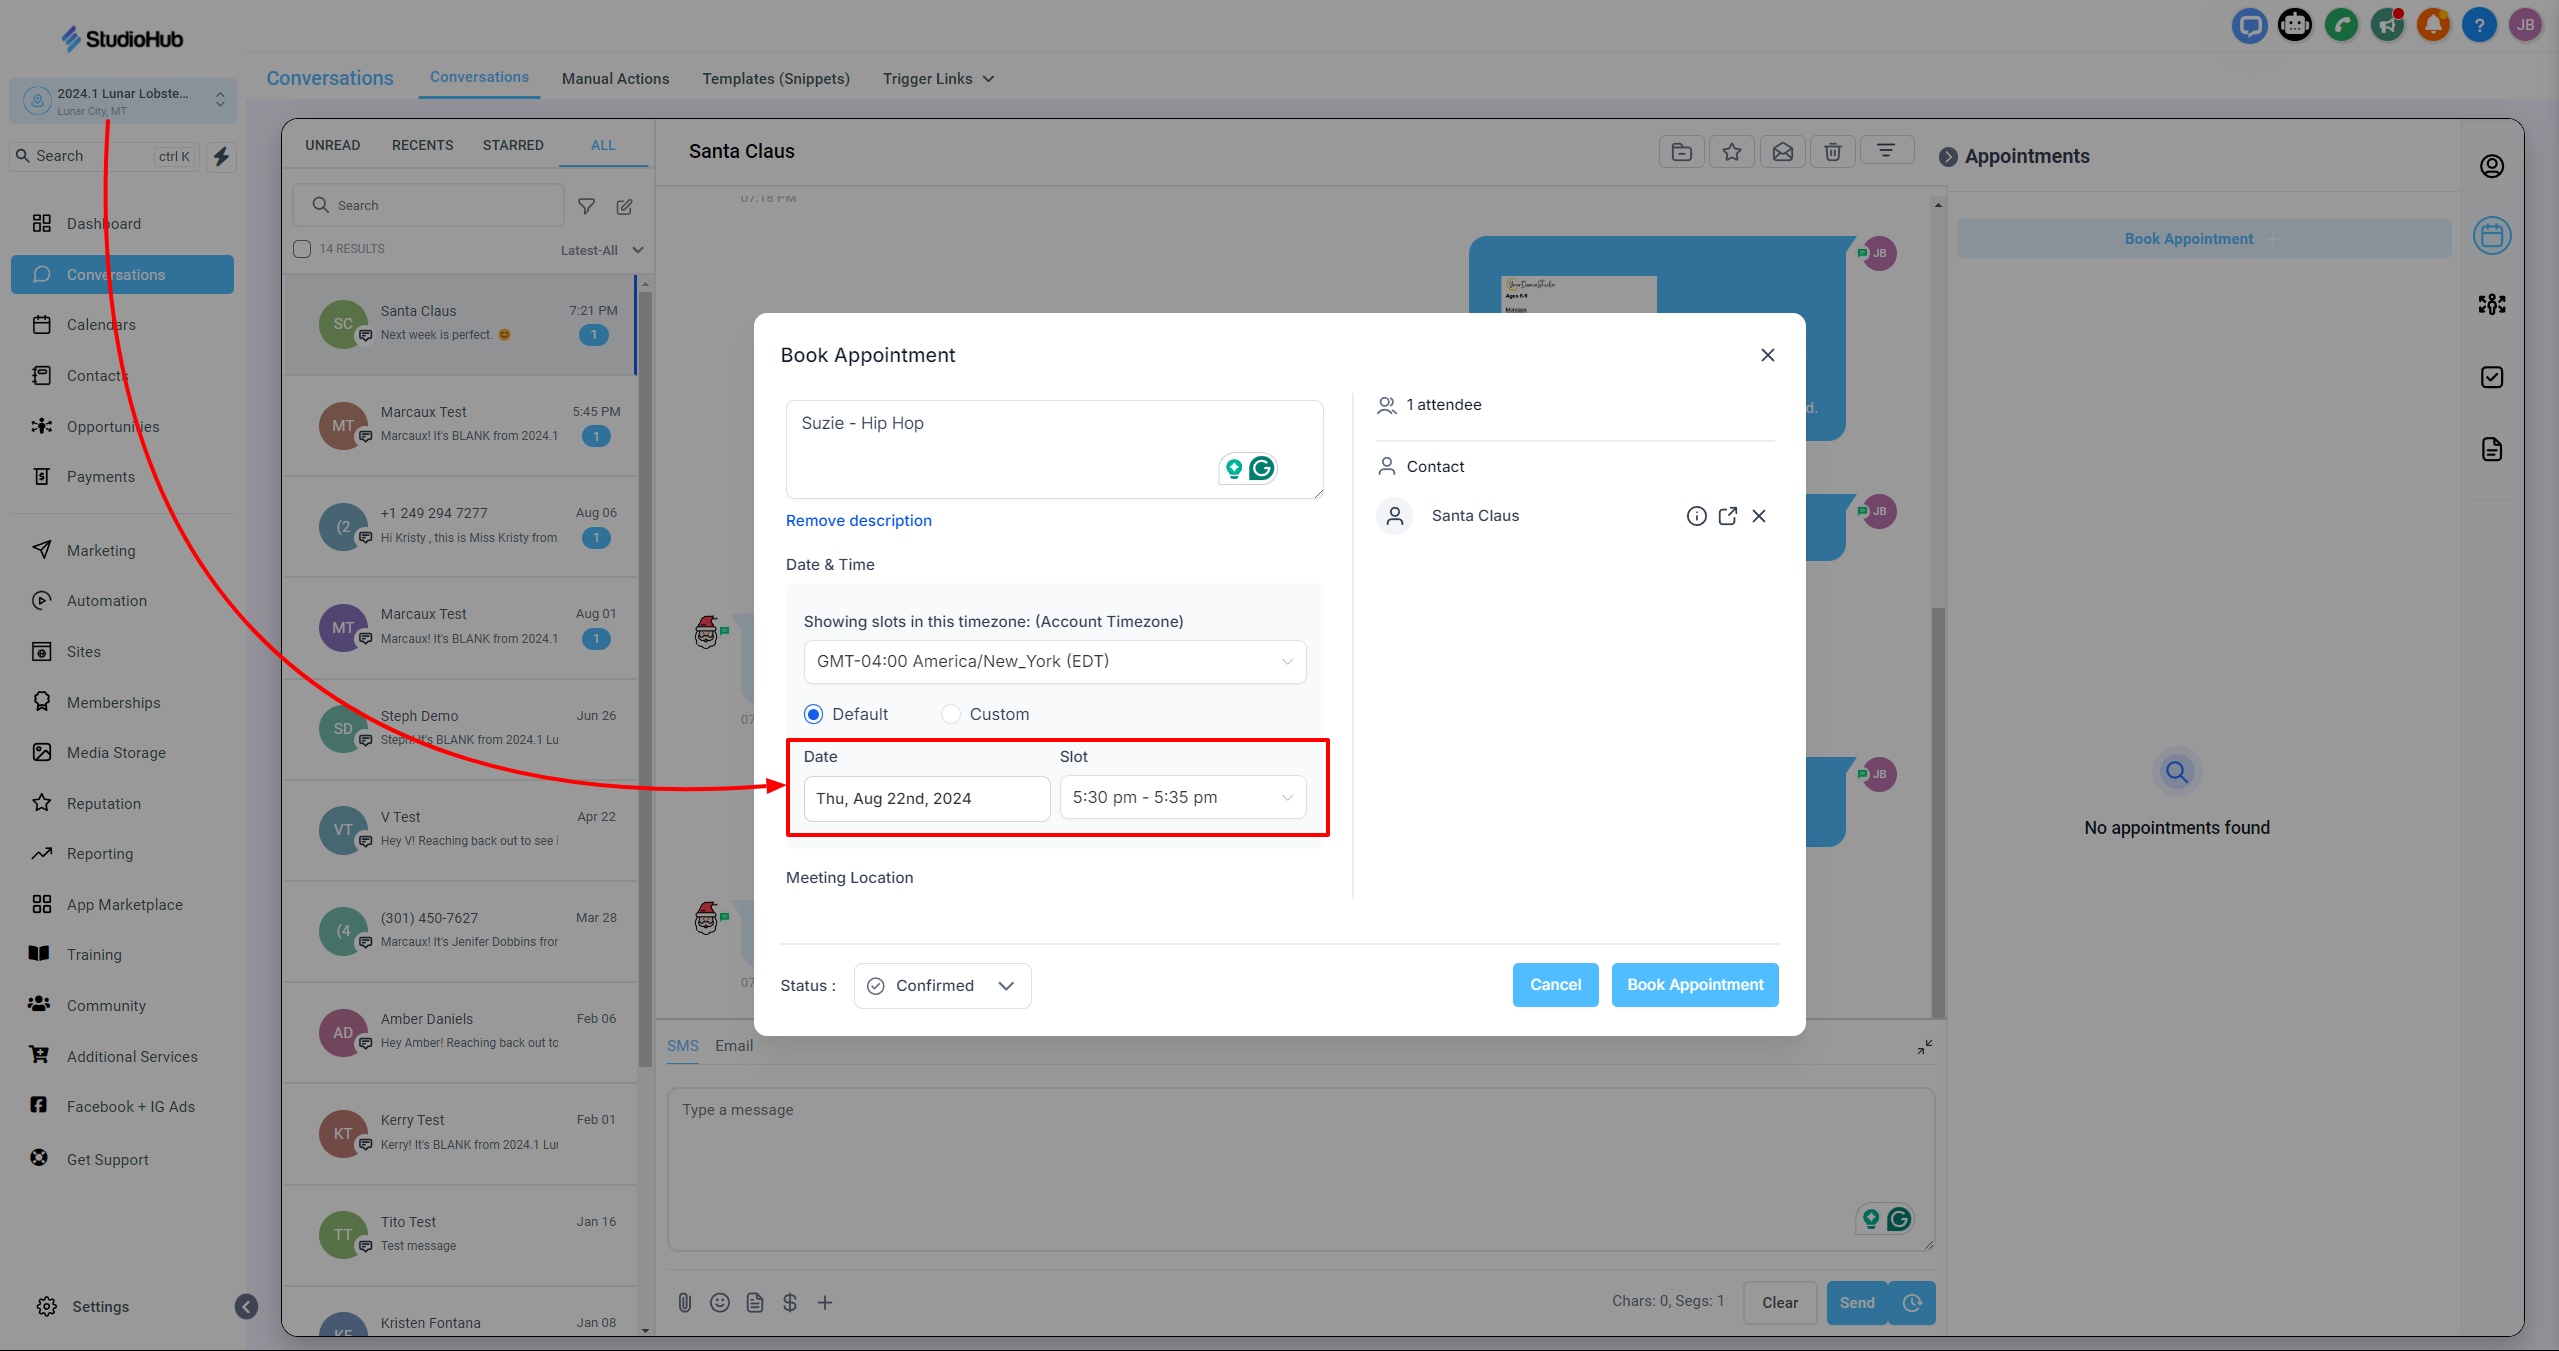Click the Date input field

(x=926, y=798)
